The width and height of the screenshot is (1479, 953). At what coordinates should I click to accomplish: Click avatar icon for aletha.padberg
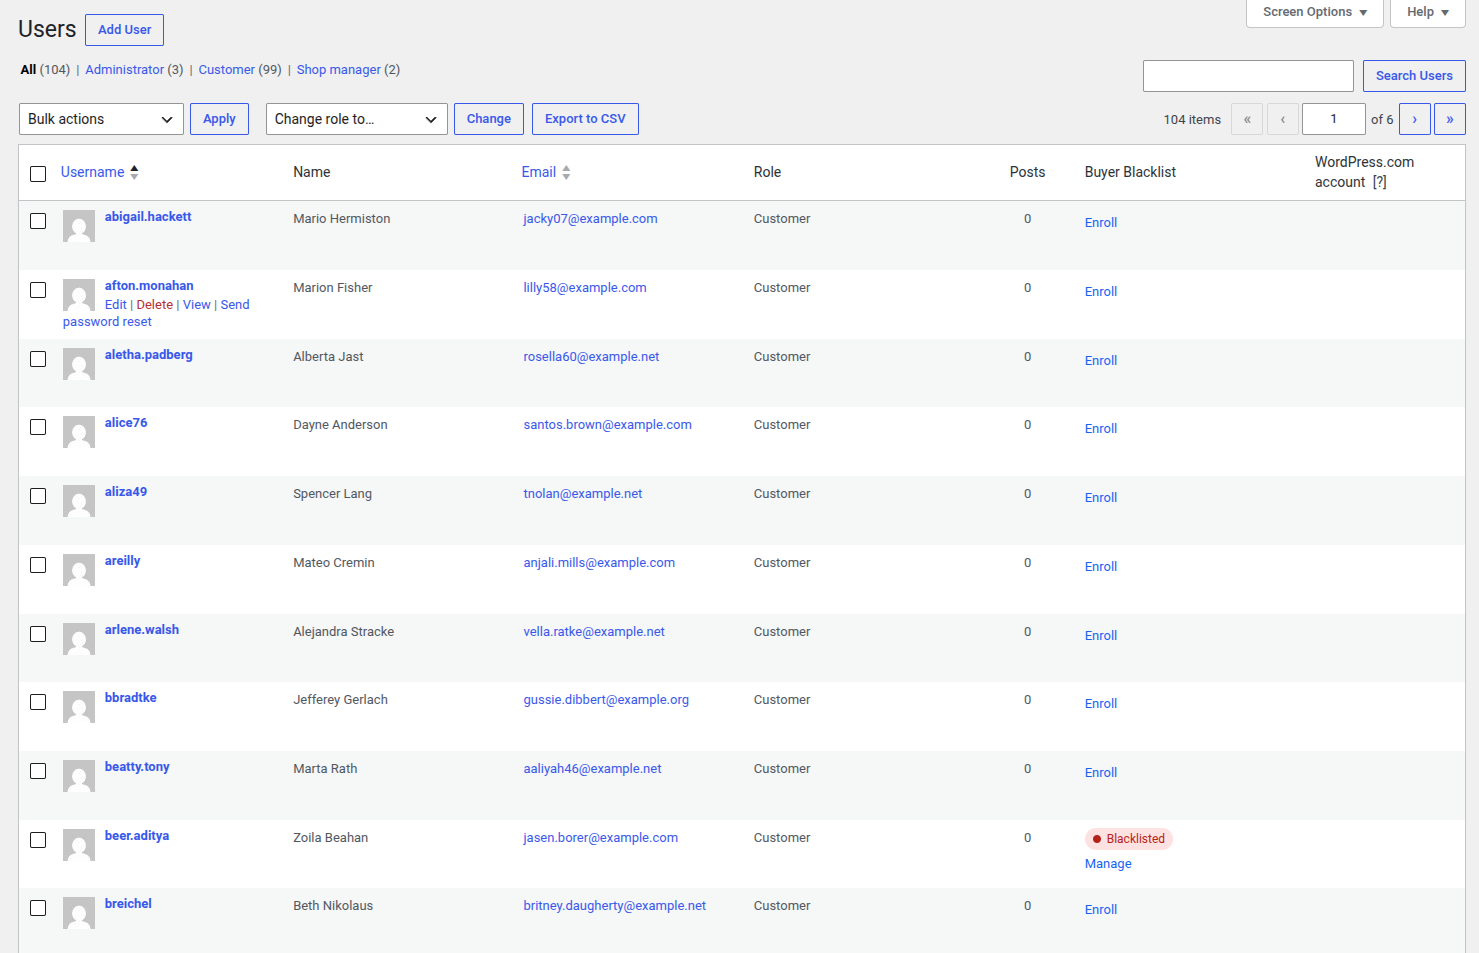click(79, 364)
